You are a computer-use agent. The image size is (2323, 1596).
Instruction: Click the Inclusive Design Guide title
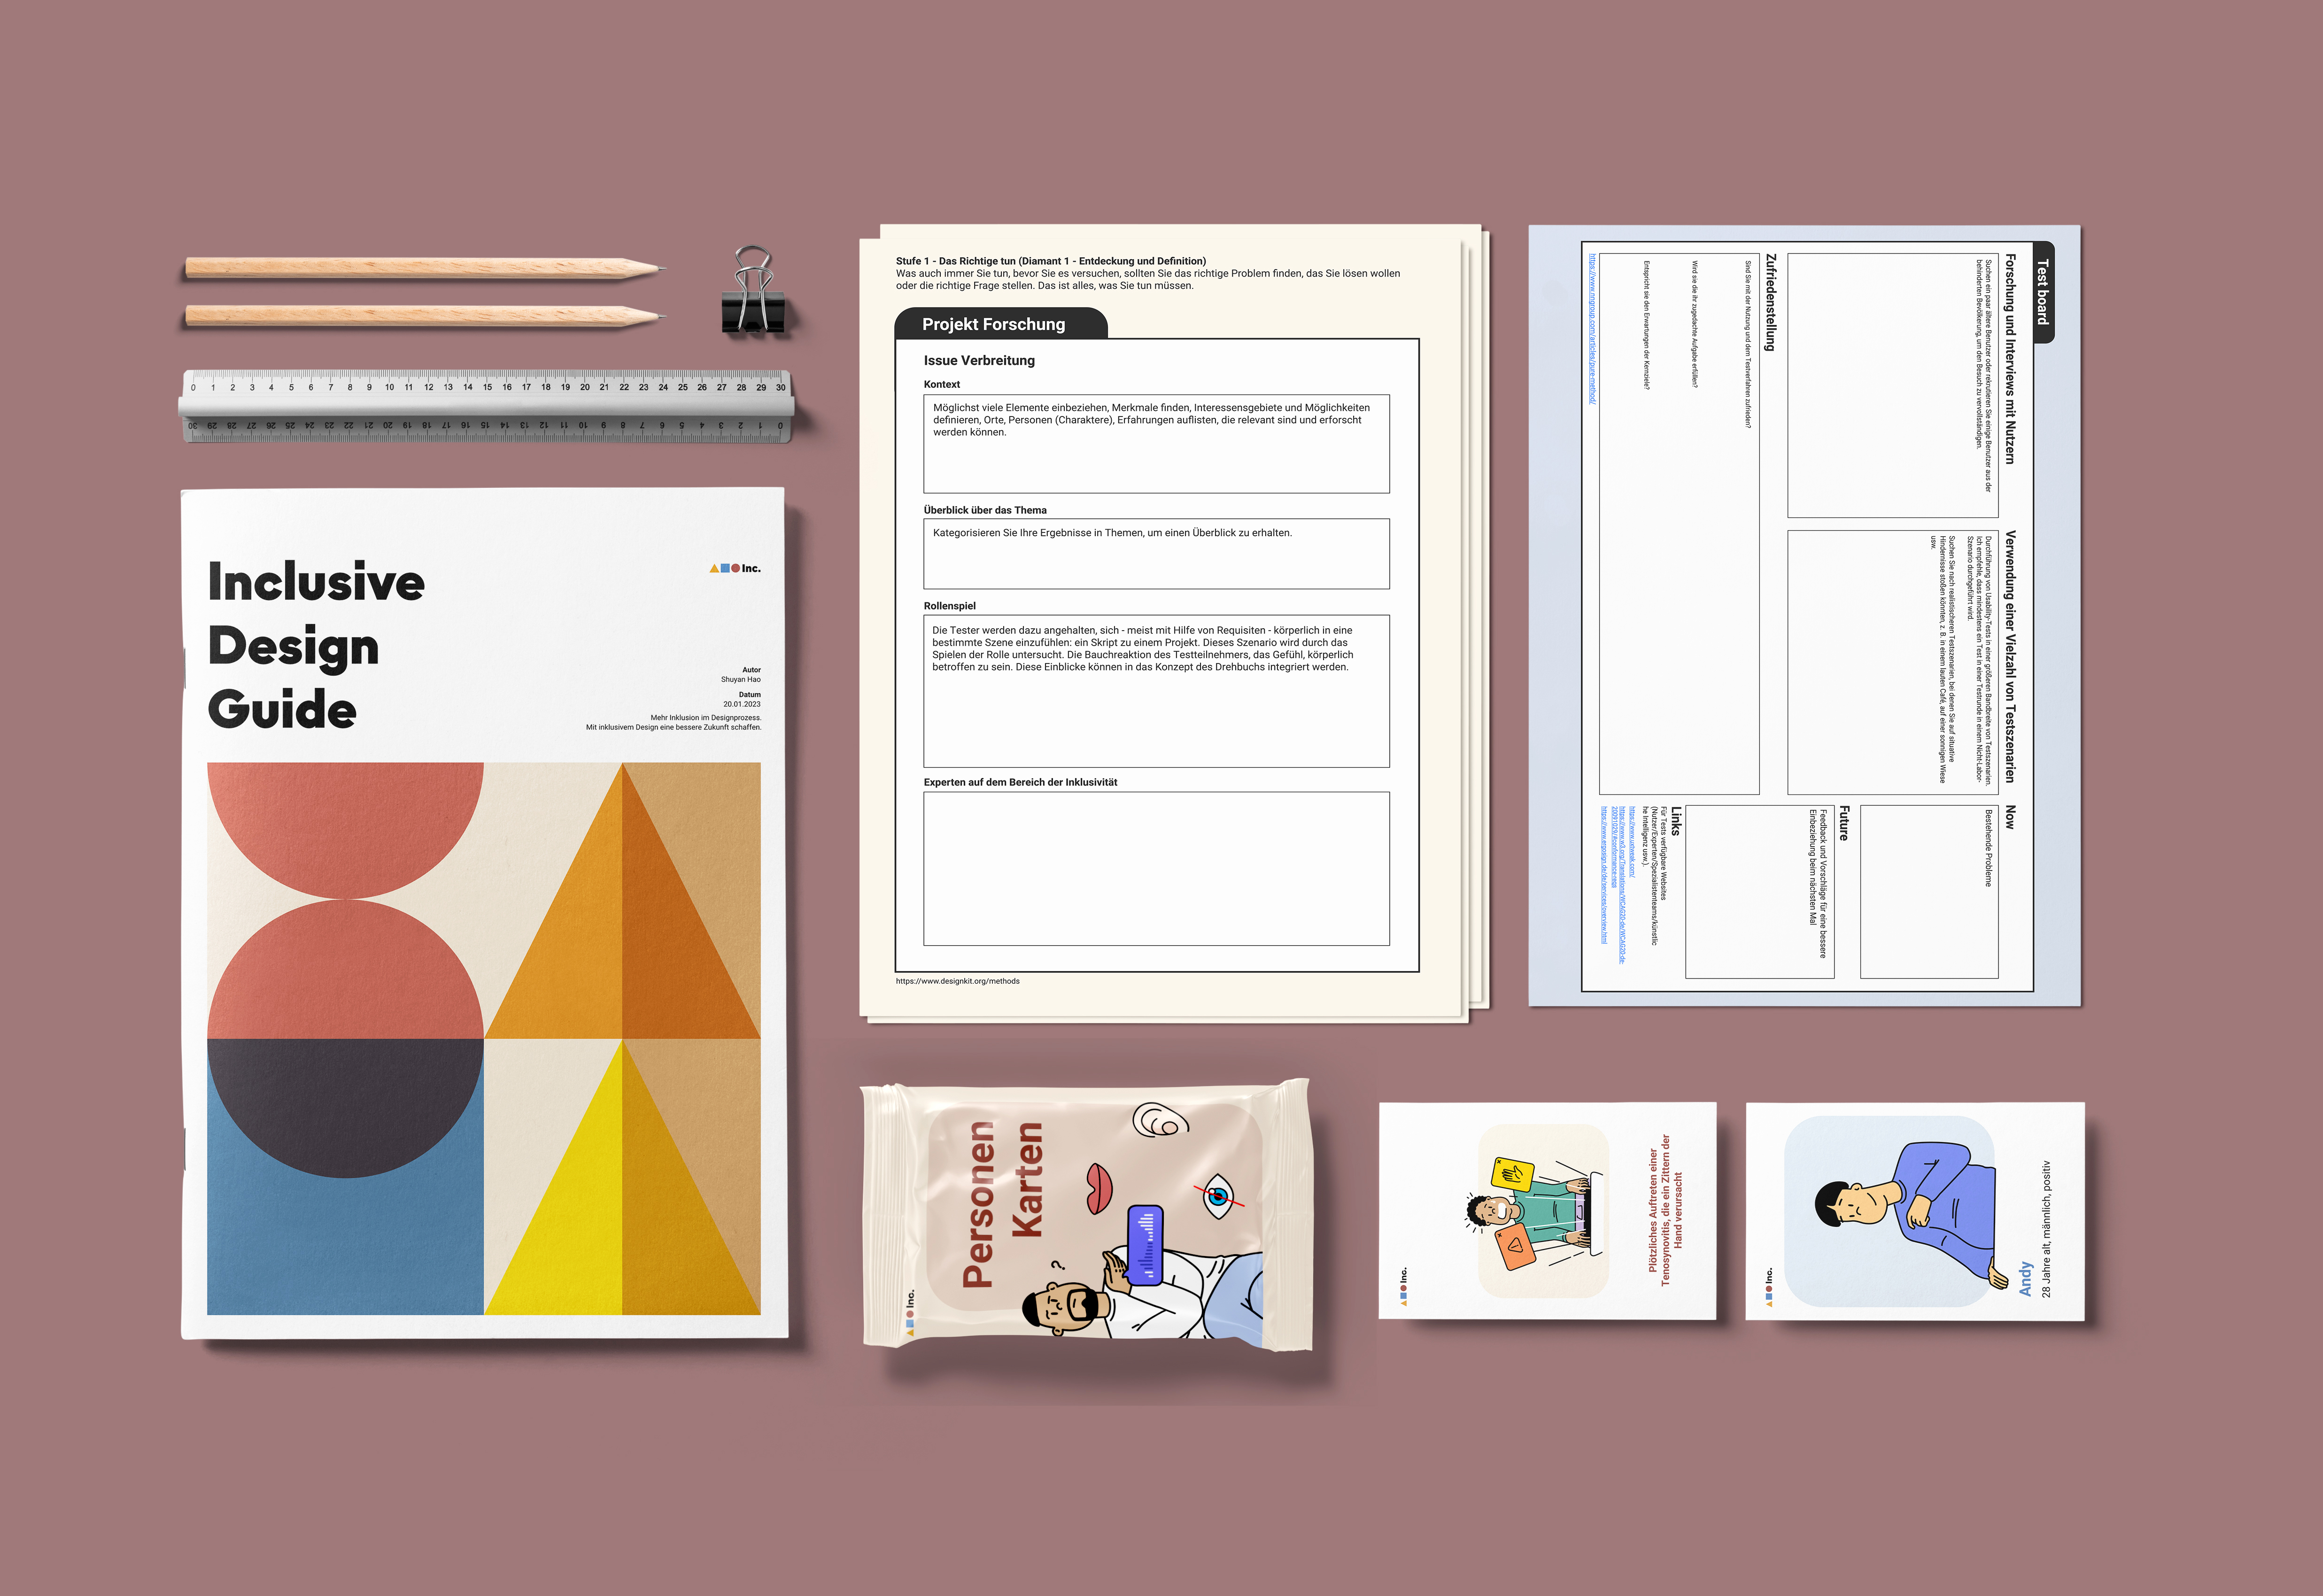[x=315, y=645]
